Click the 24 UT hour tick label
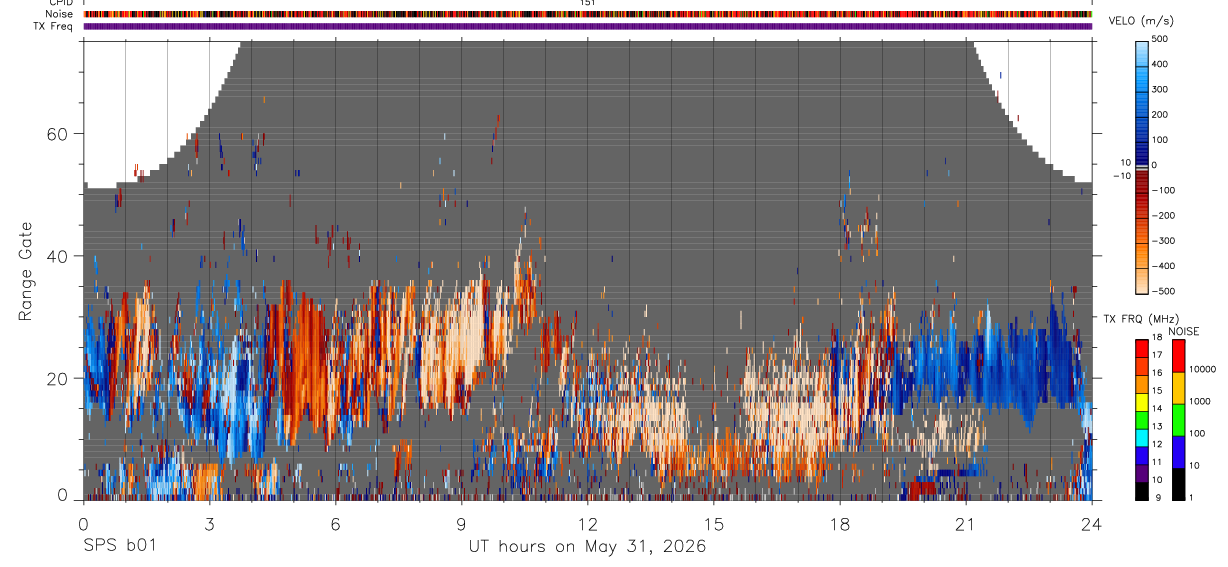 point(1092,523)
